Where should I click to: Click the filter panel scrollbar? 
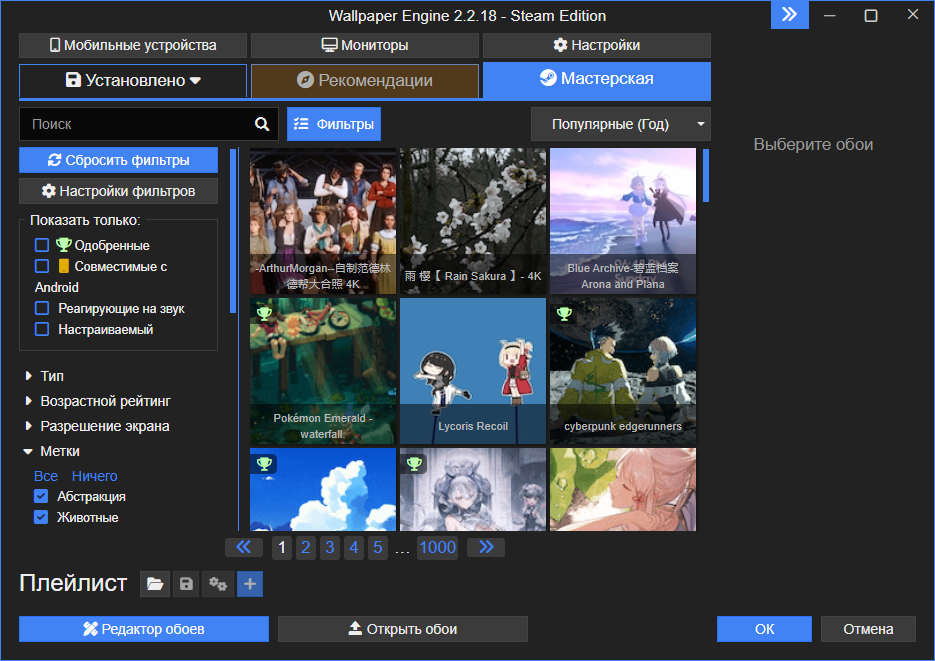click(233, 231)
